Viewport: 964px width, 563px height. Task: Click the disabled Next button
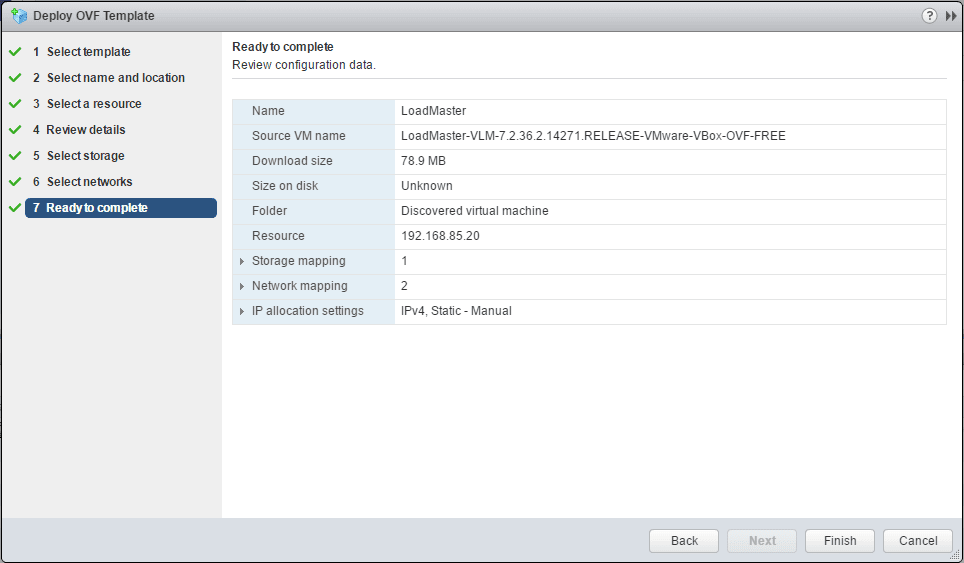(762, 541)
